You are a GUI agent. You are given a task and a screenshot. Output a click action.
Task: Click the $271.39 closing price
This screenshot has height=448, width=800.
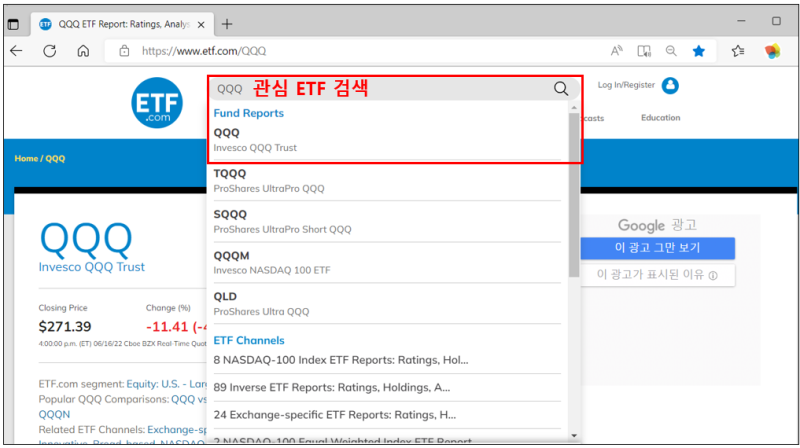click(65, 327)
